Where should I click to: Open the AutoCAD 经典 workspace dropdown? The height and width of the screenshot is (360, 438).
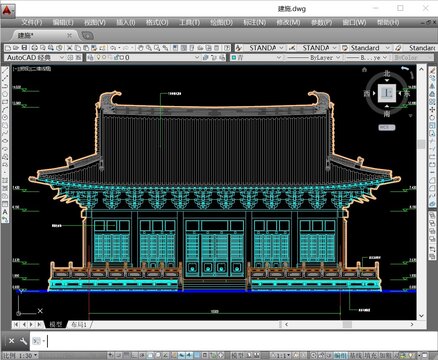(35, 57)
